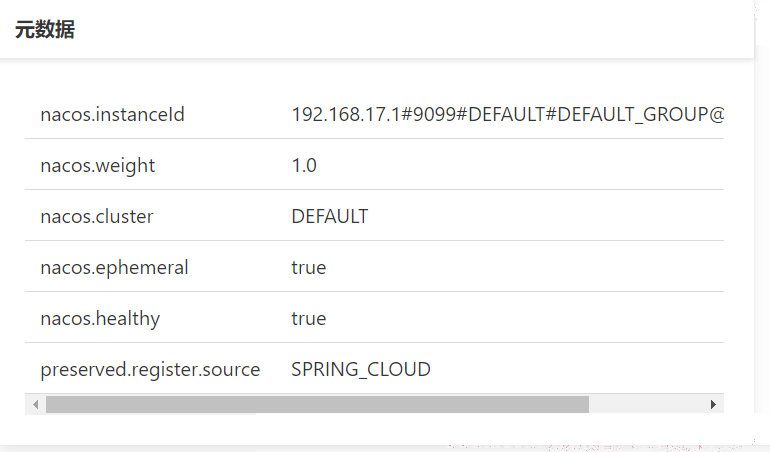Click the true value for nacos.healthy
The width and height of the screenshot is (770, 452).
click(x=308, y=319)
